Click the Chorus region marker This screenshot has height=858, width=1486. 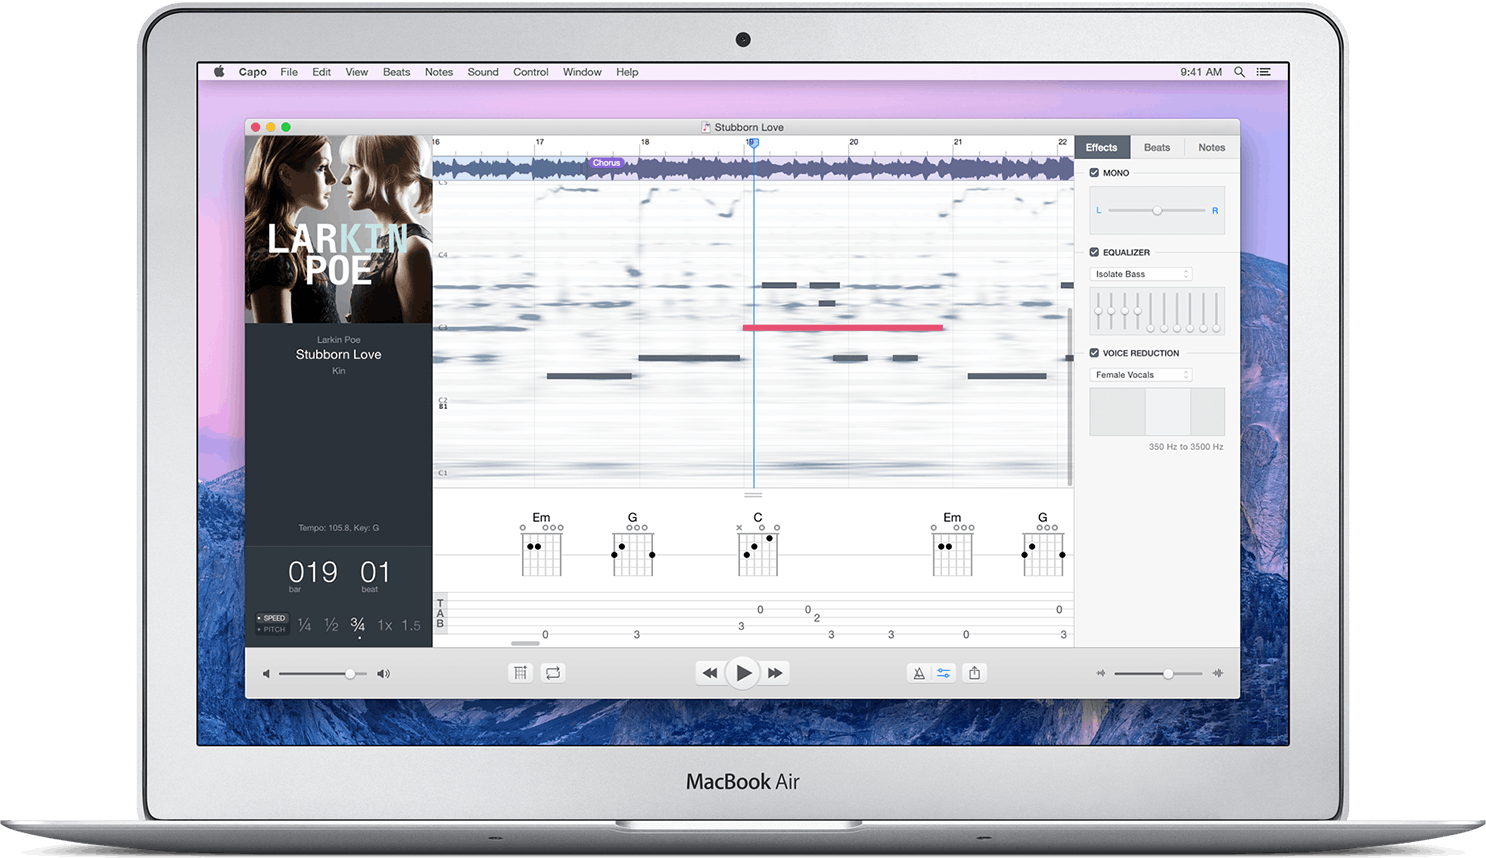point(606,163)
